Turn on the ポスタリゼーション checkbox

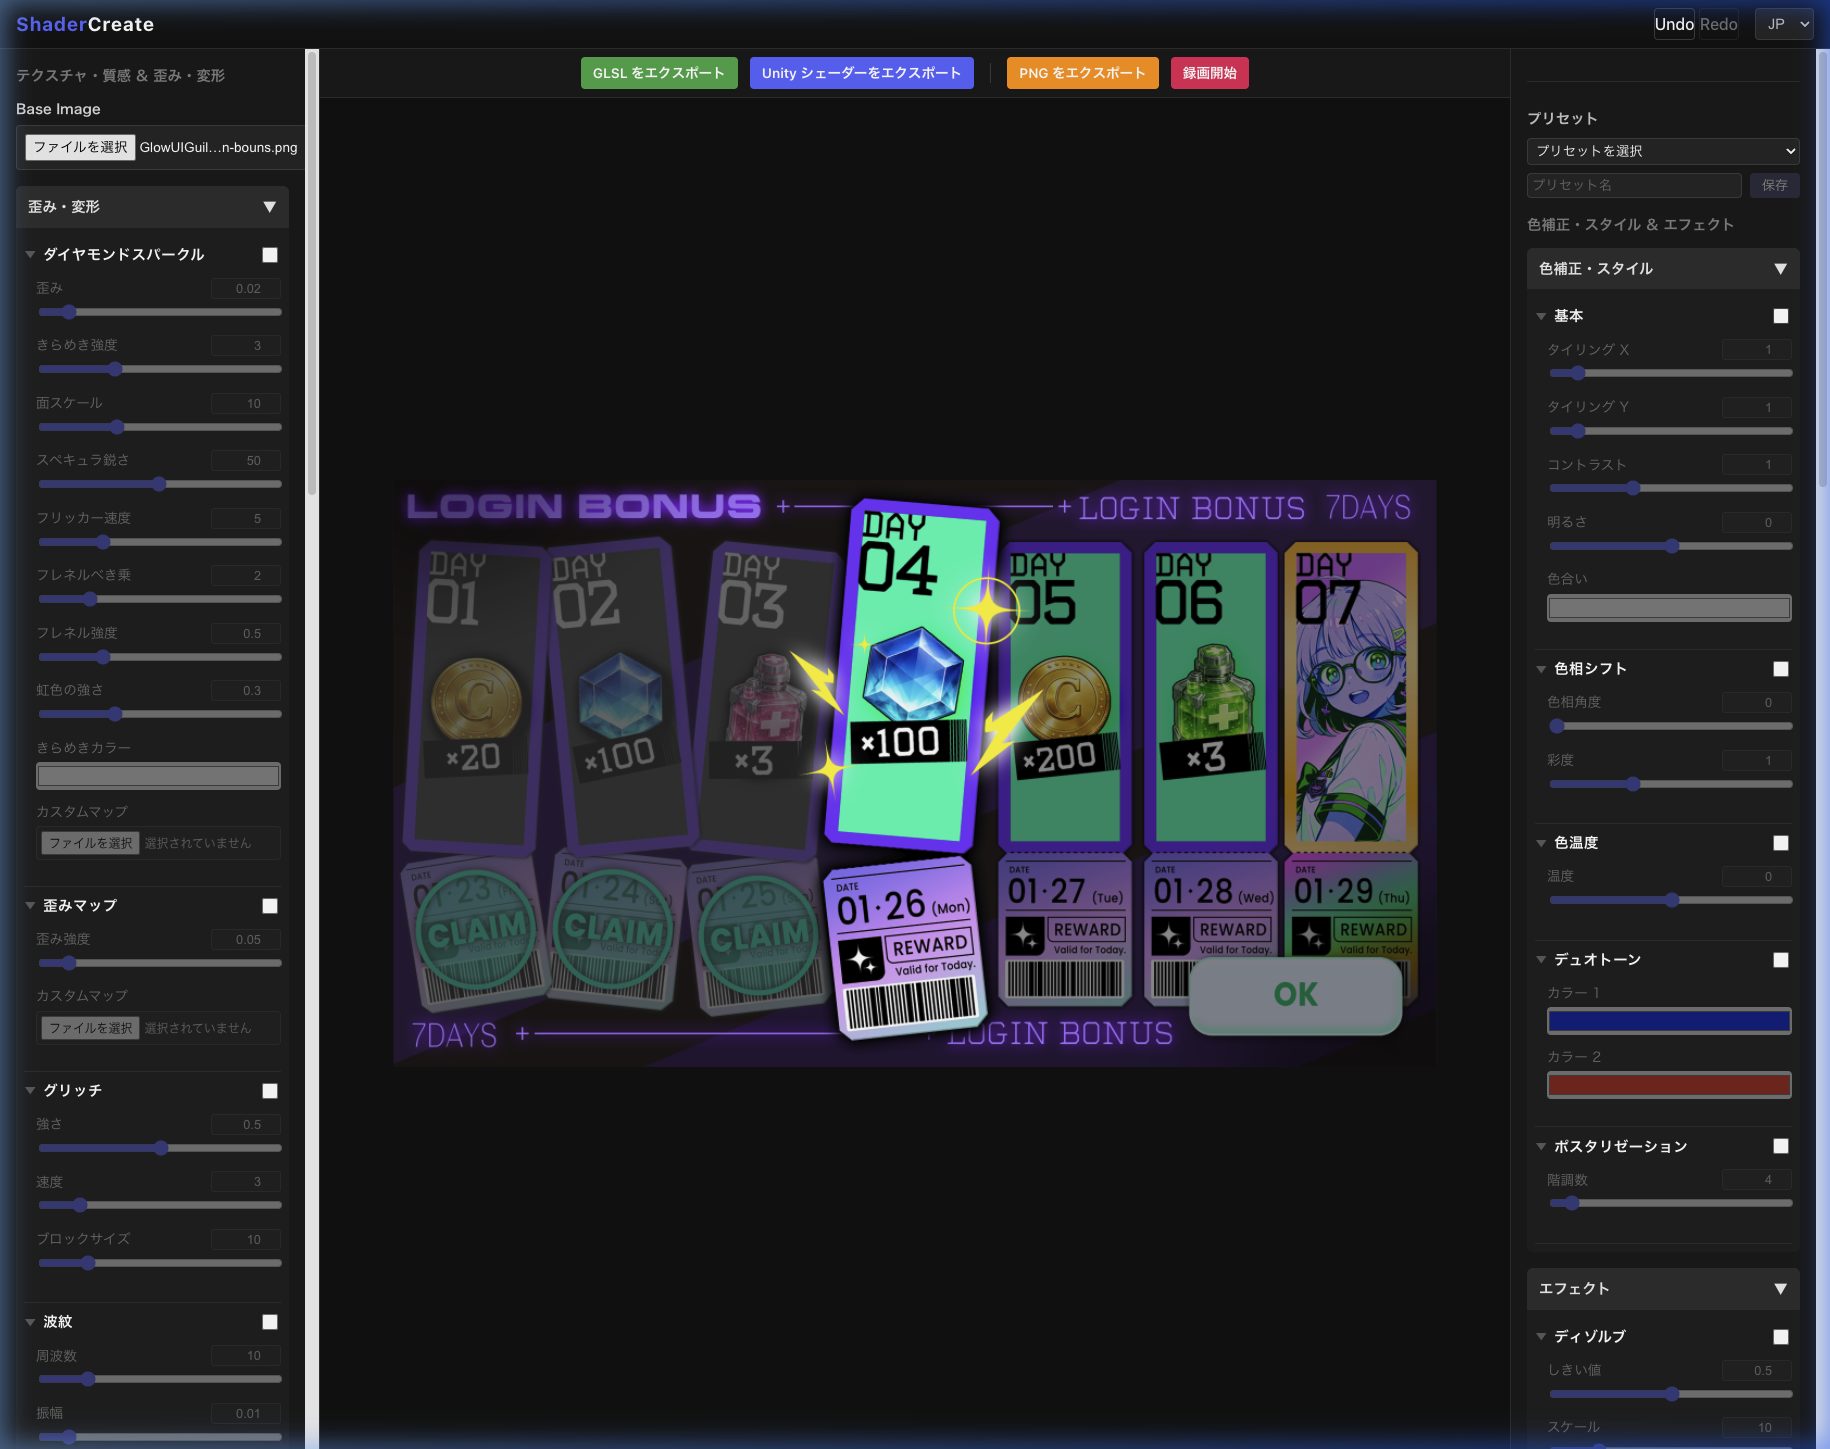(x=1781, y=1146)
